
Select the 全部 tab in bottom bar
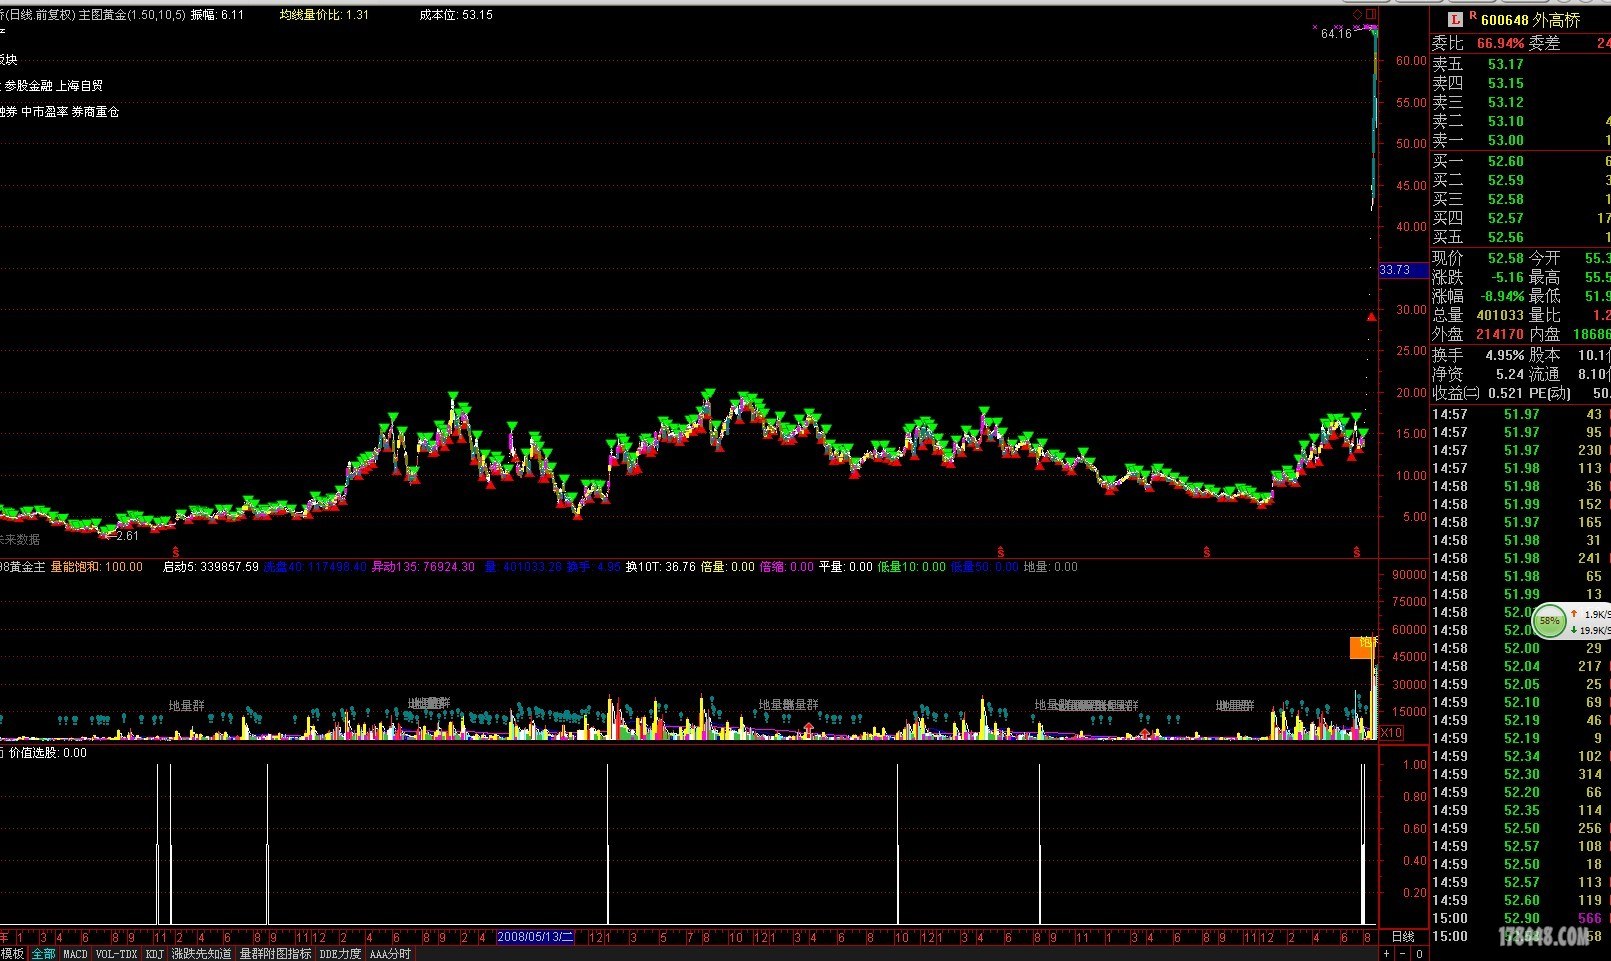click(43, 954)
